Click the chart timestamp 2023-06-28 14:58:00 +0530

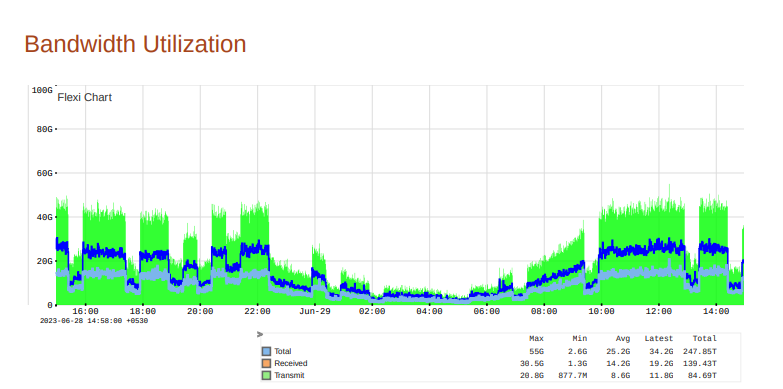pos(94,321)
